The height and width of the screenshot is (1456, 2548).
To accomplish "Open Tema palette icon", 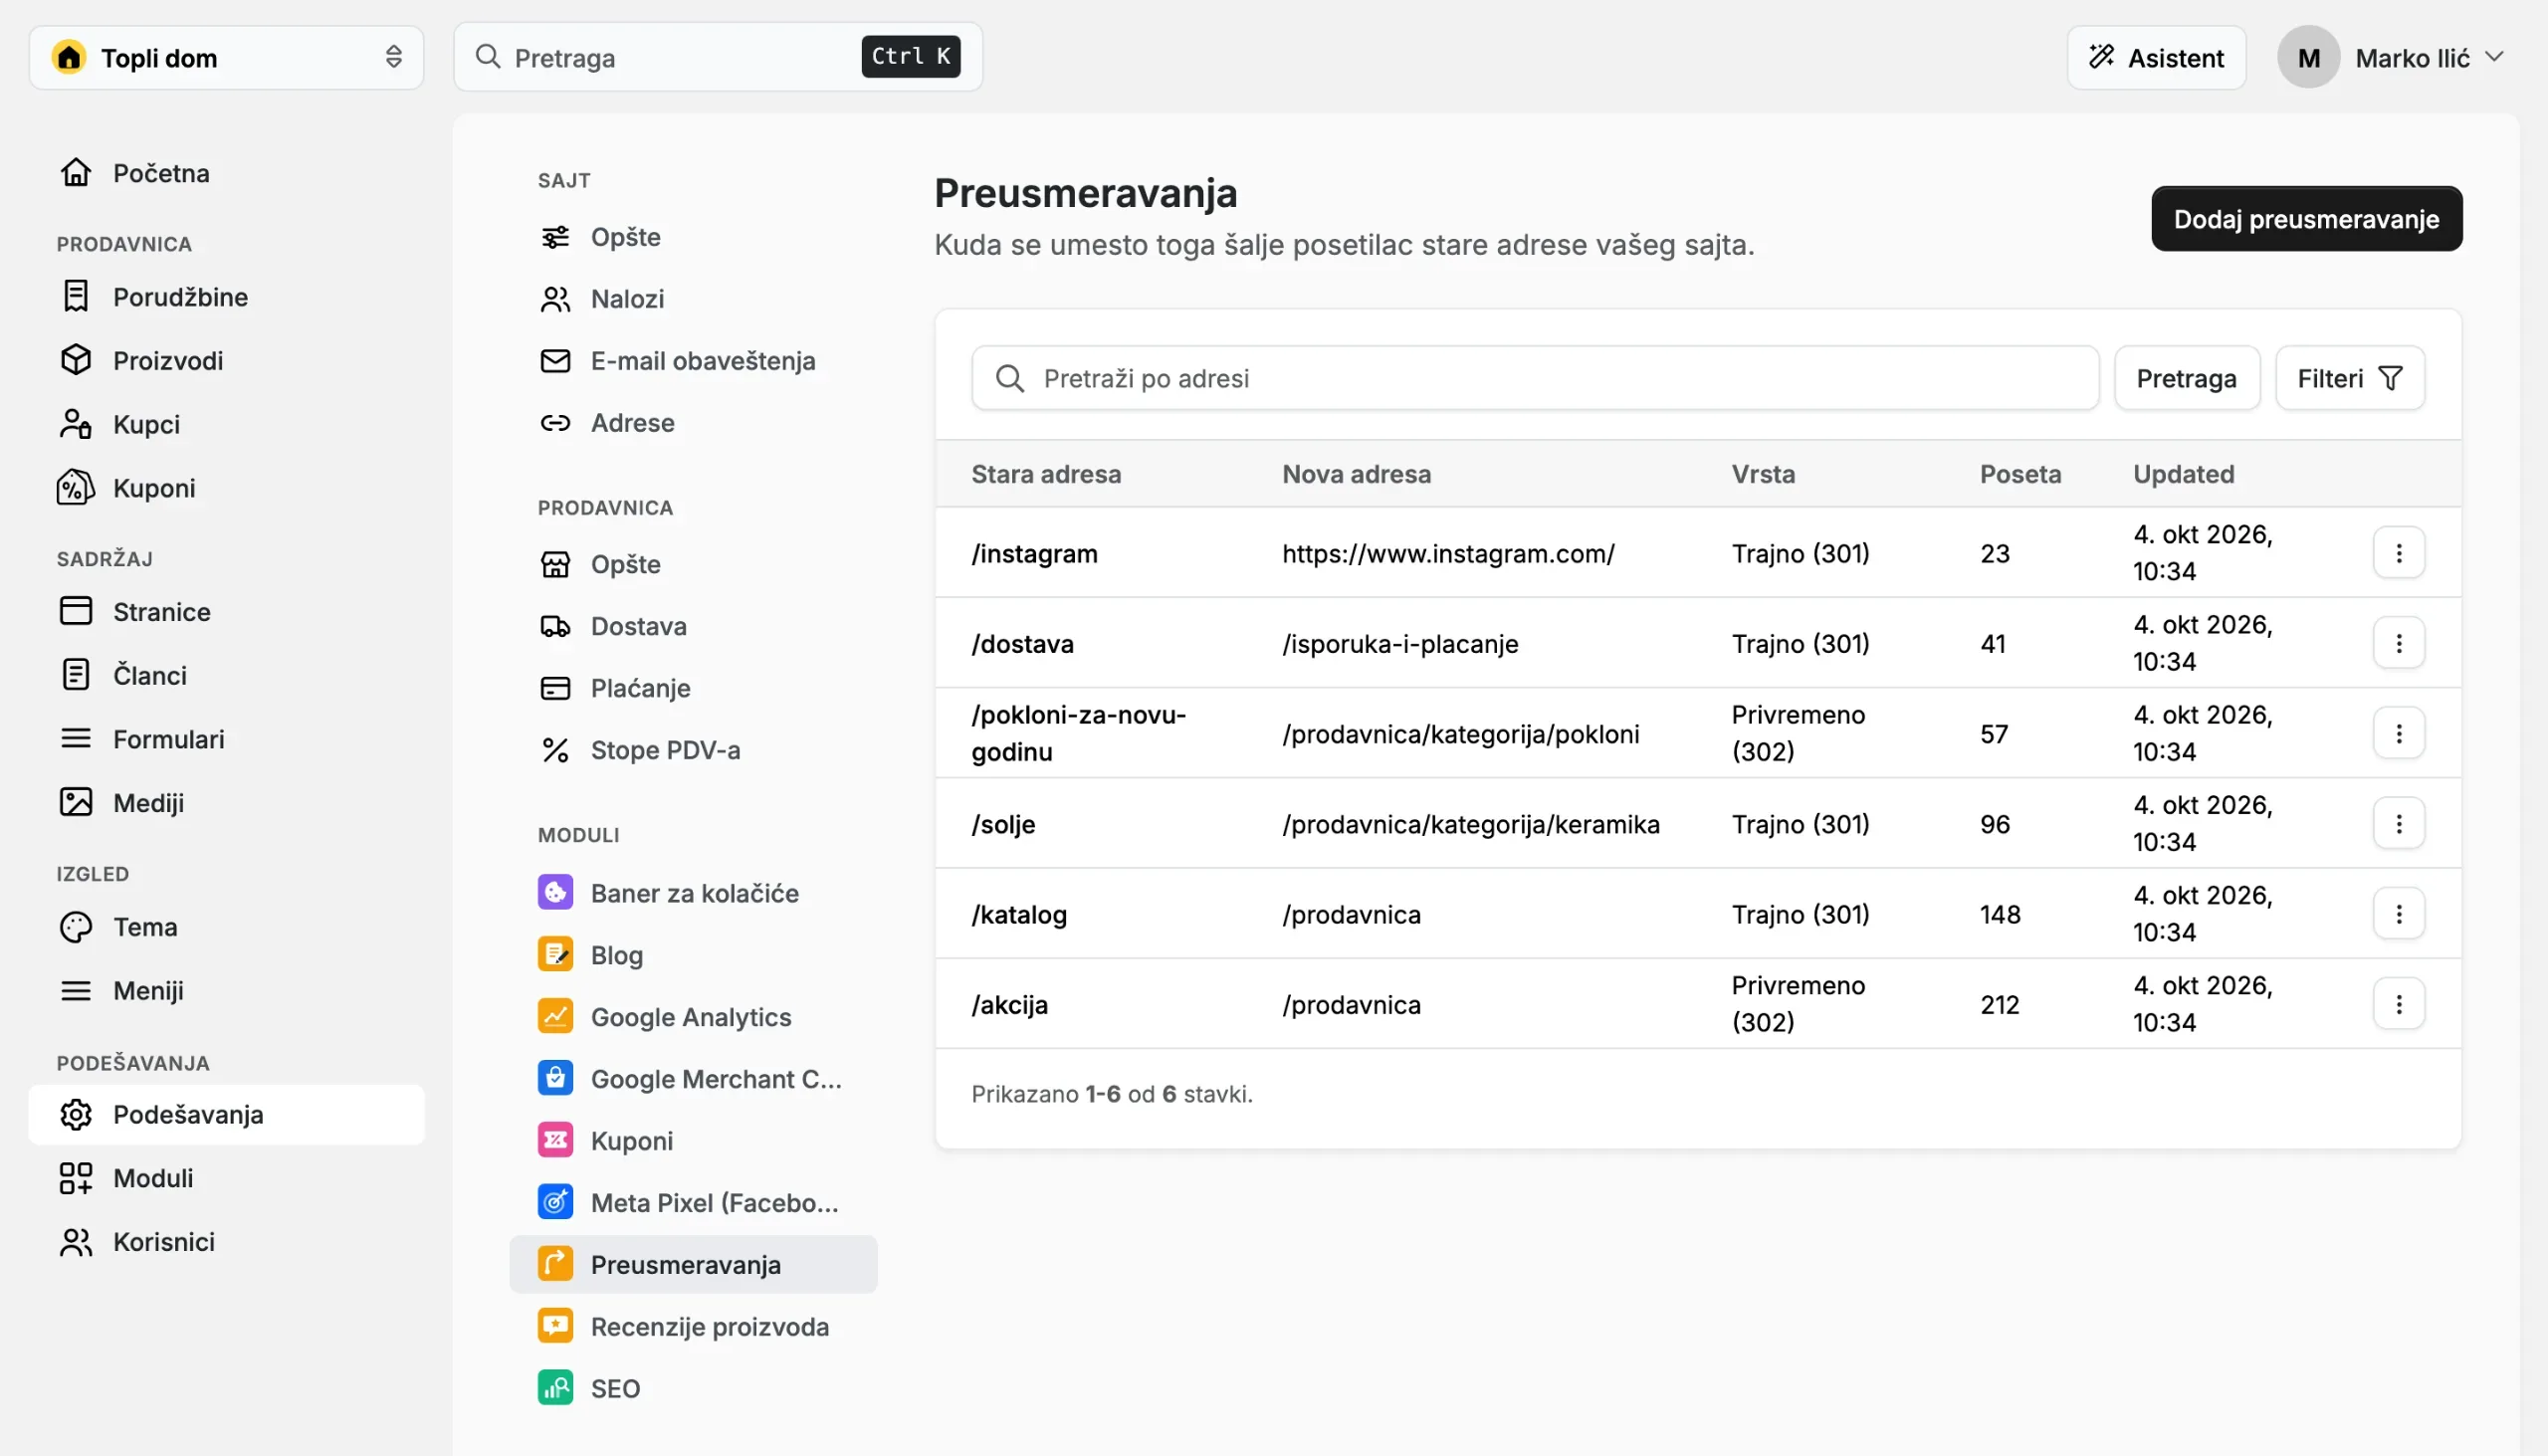I will point(76,926).
